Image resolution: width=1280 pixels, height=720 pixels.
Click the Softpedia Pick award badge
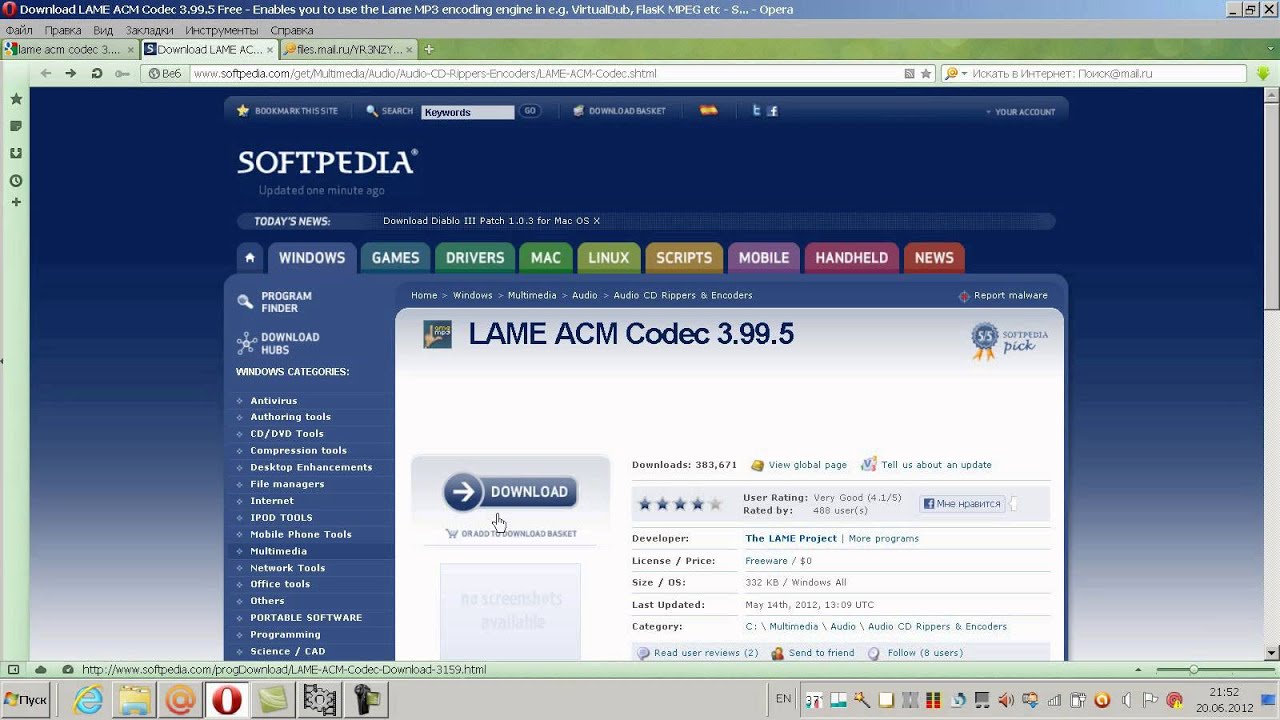[1009, 341]
